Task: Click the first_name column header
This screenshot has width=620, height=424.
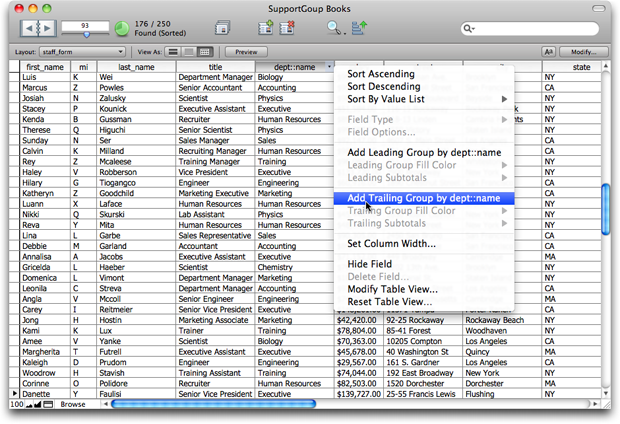Action: pos(45,67)
